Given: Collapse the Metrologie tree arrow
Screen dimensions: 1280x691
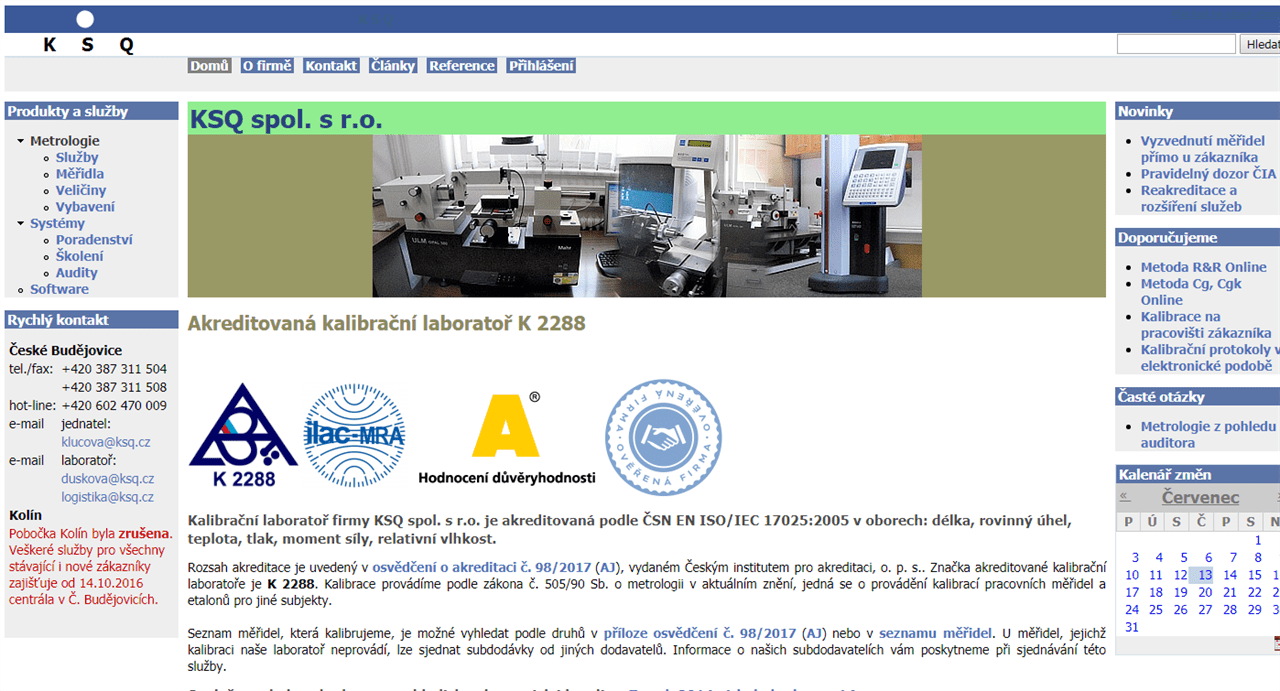Looking at the screenshot, I should click(21, 141).
